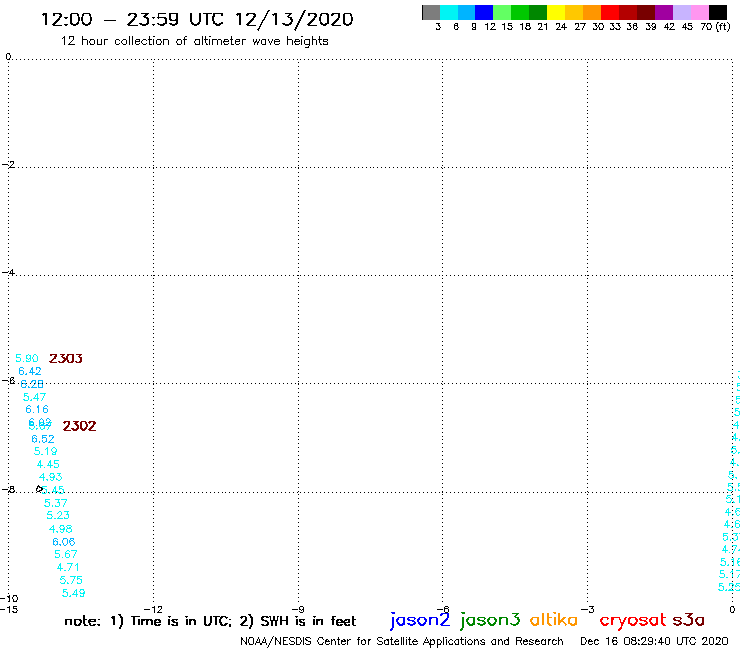Select the orange 'altika' legend label
Screen dimensions: 740x650
click(554, 619)
